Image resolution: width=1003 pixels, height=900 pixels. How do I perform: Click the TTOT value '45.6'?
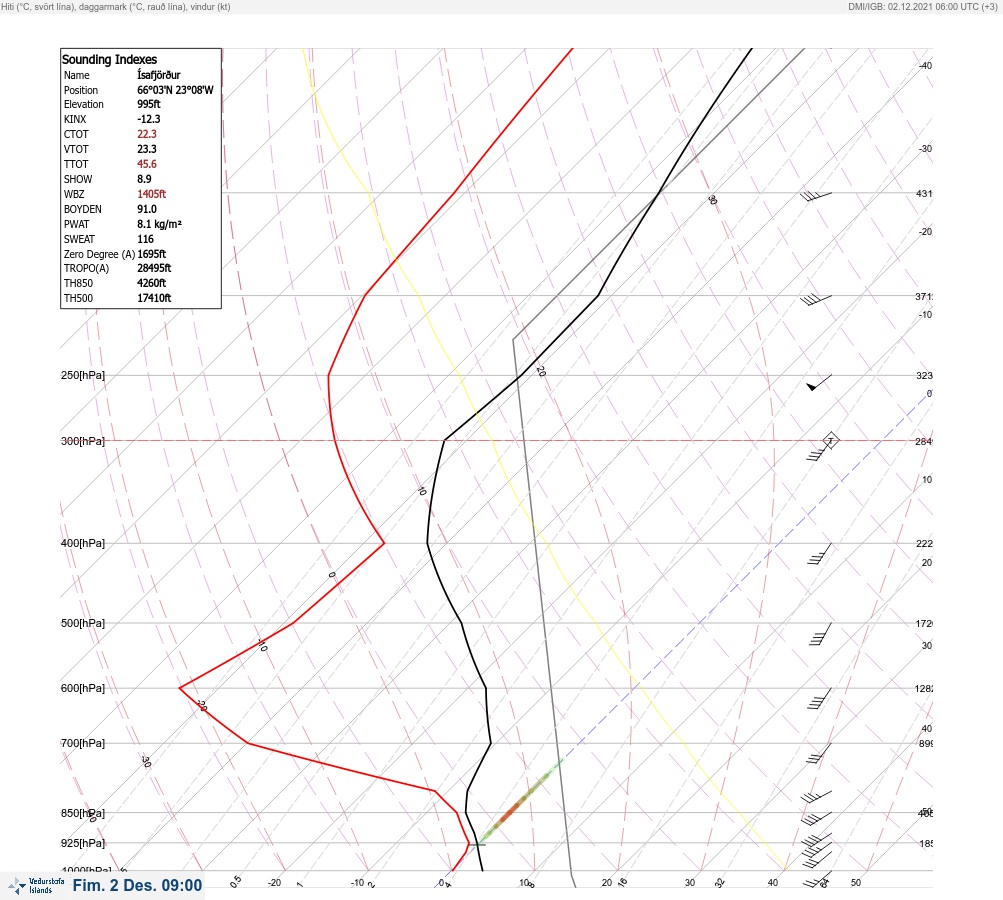click(x=146, y=164)
